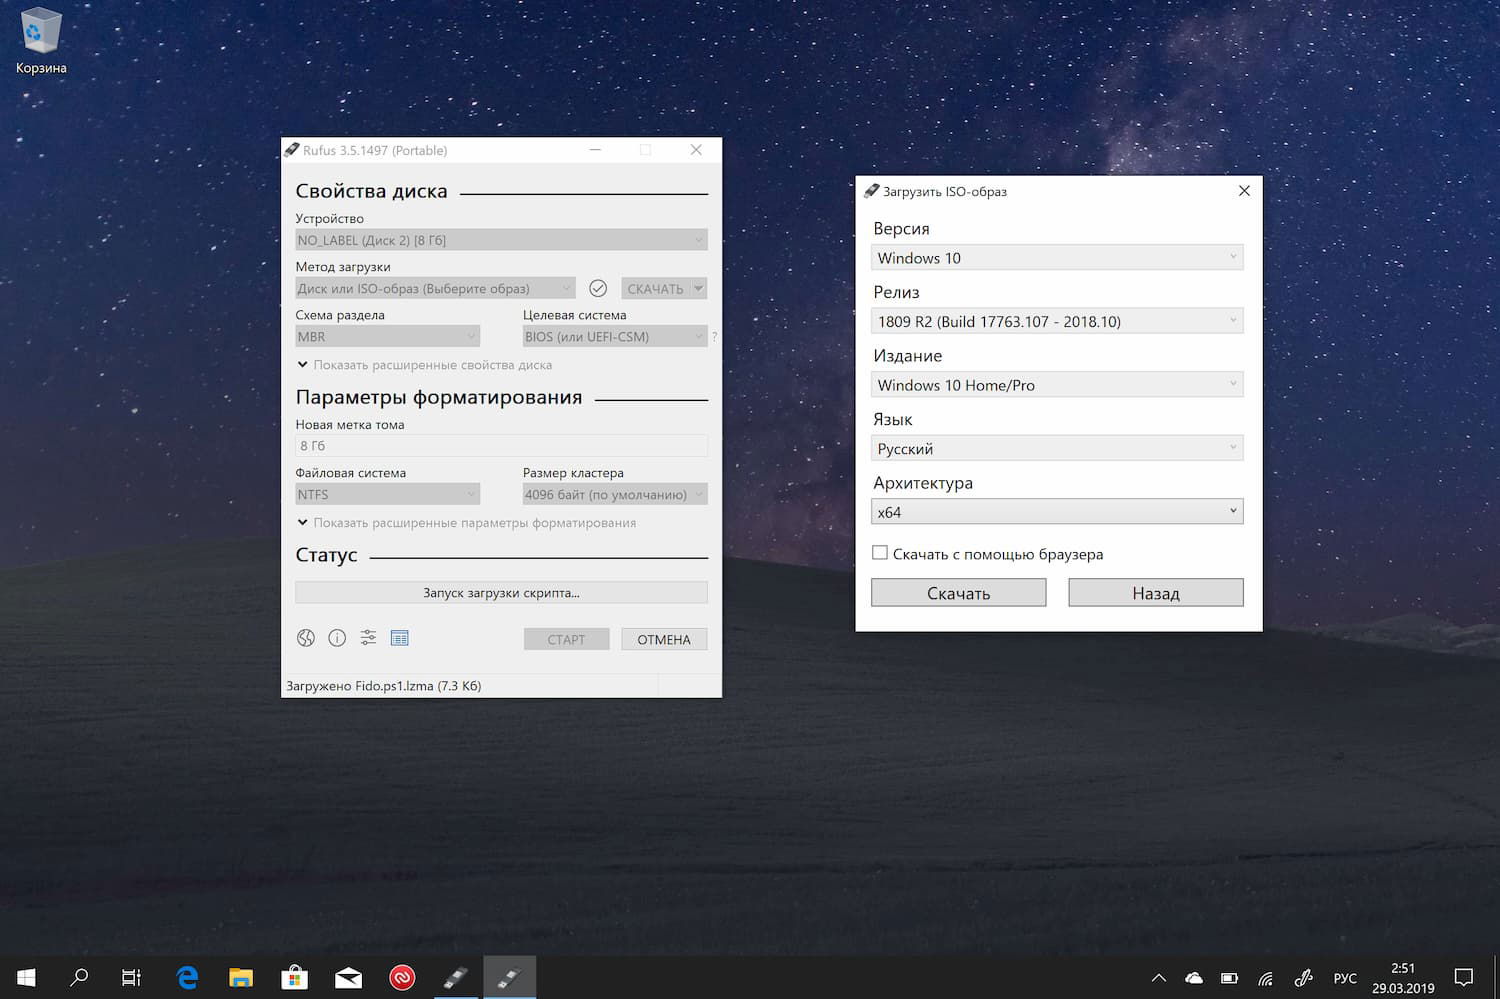Show the log via the log icon
Image resolution: width=1500 pixels, height=999 pixels.
pos(400,637)
